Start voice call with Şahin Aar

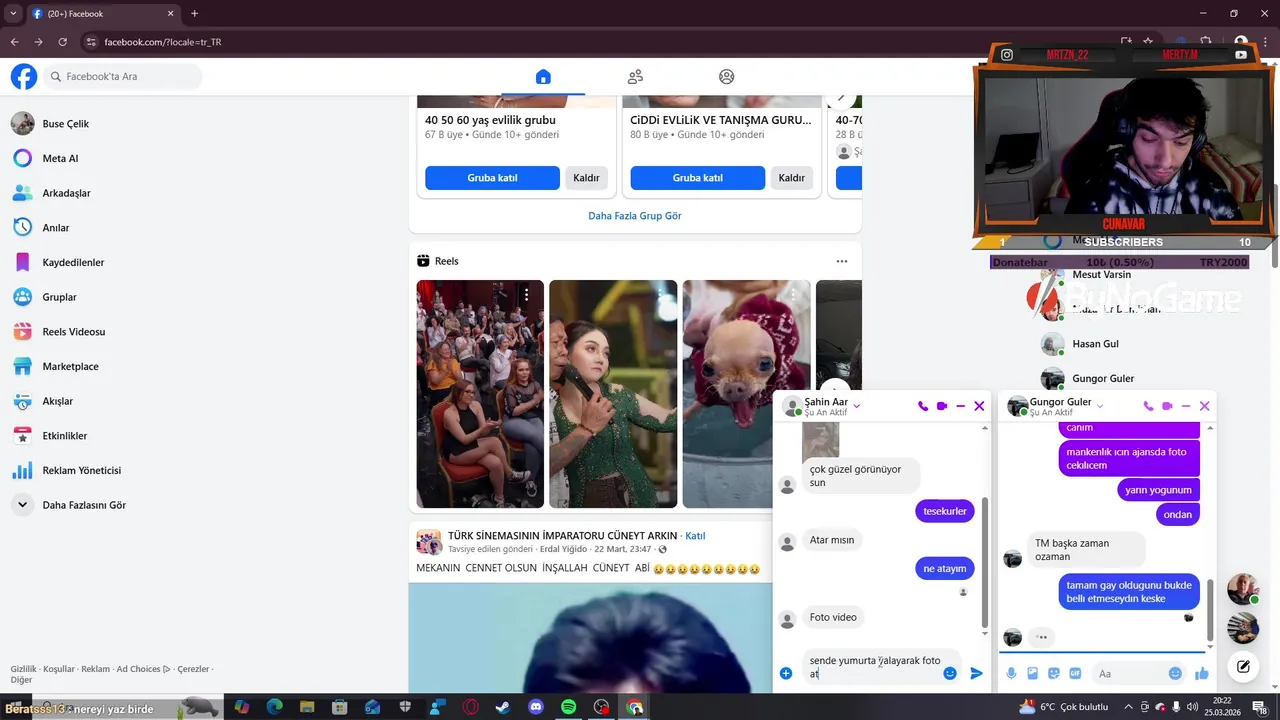coord(923,406)
